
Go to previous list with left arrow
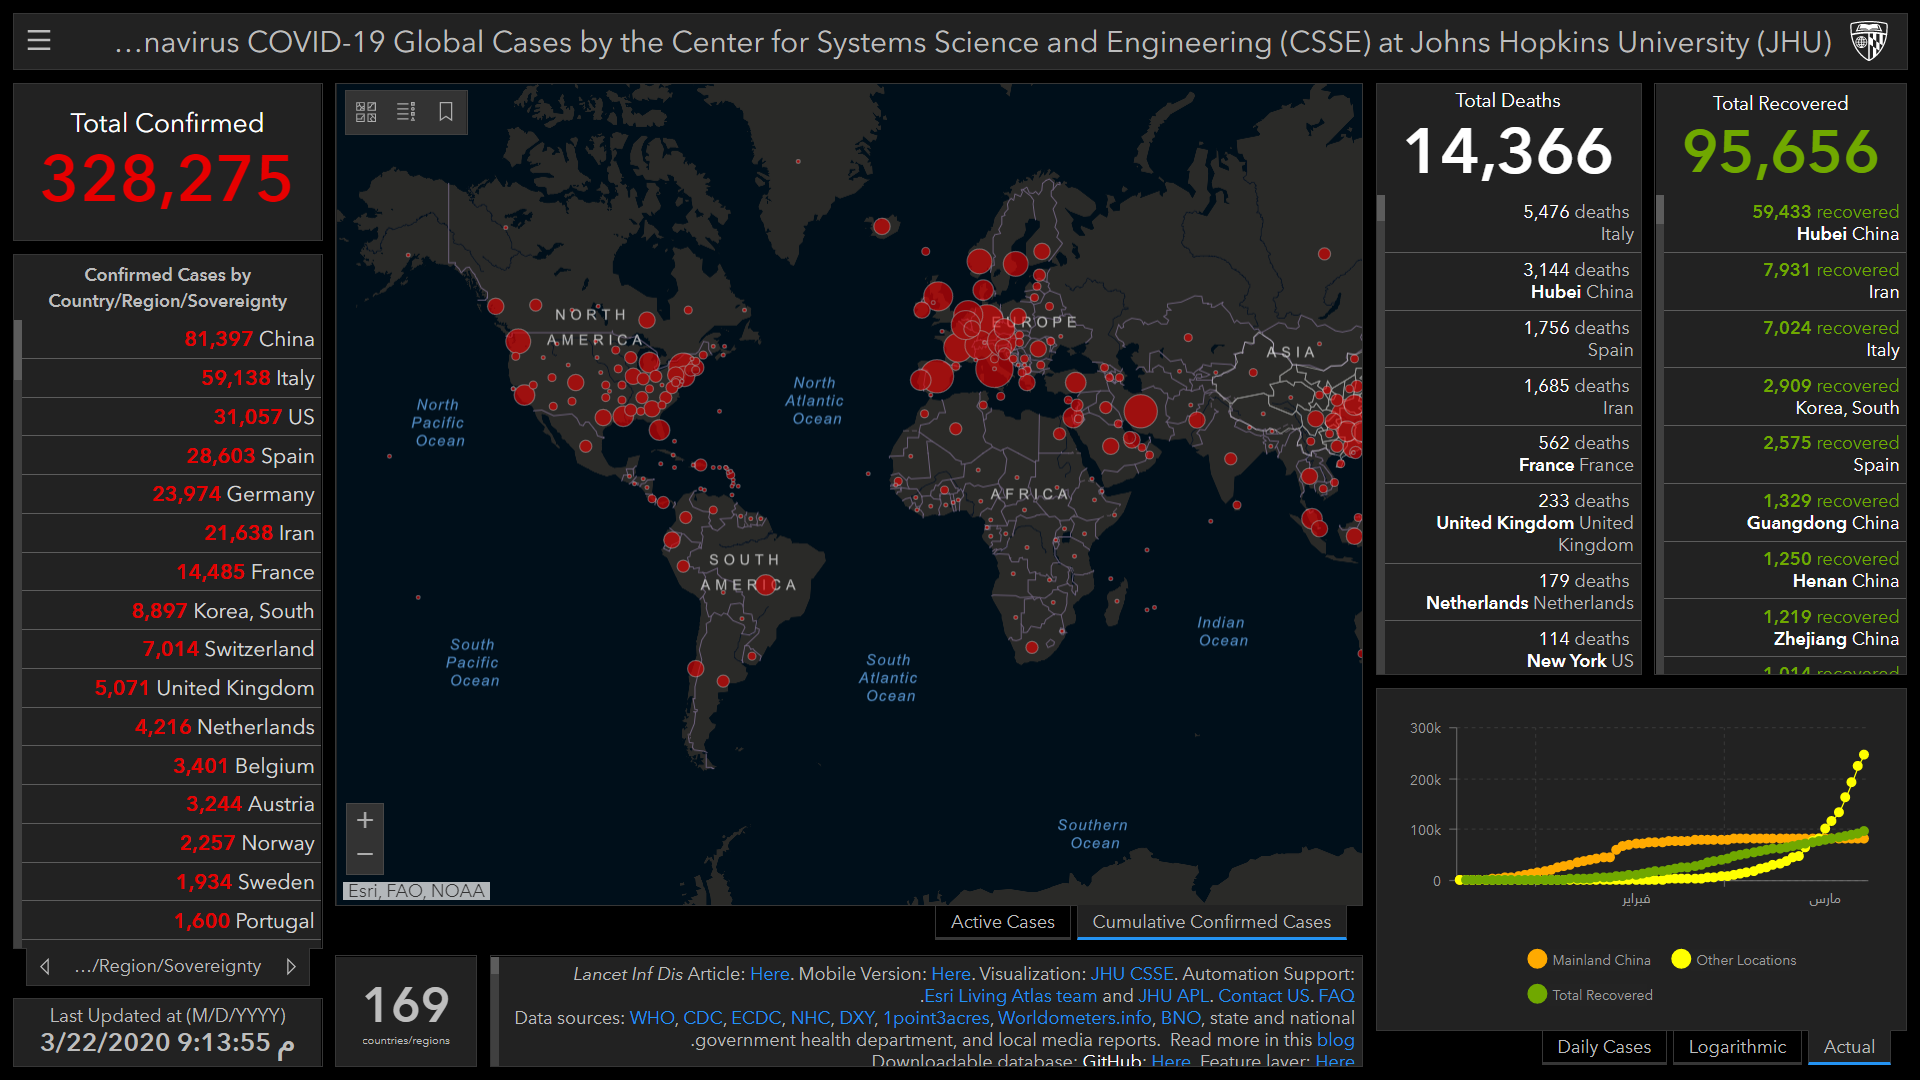(45, 966)
